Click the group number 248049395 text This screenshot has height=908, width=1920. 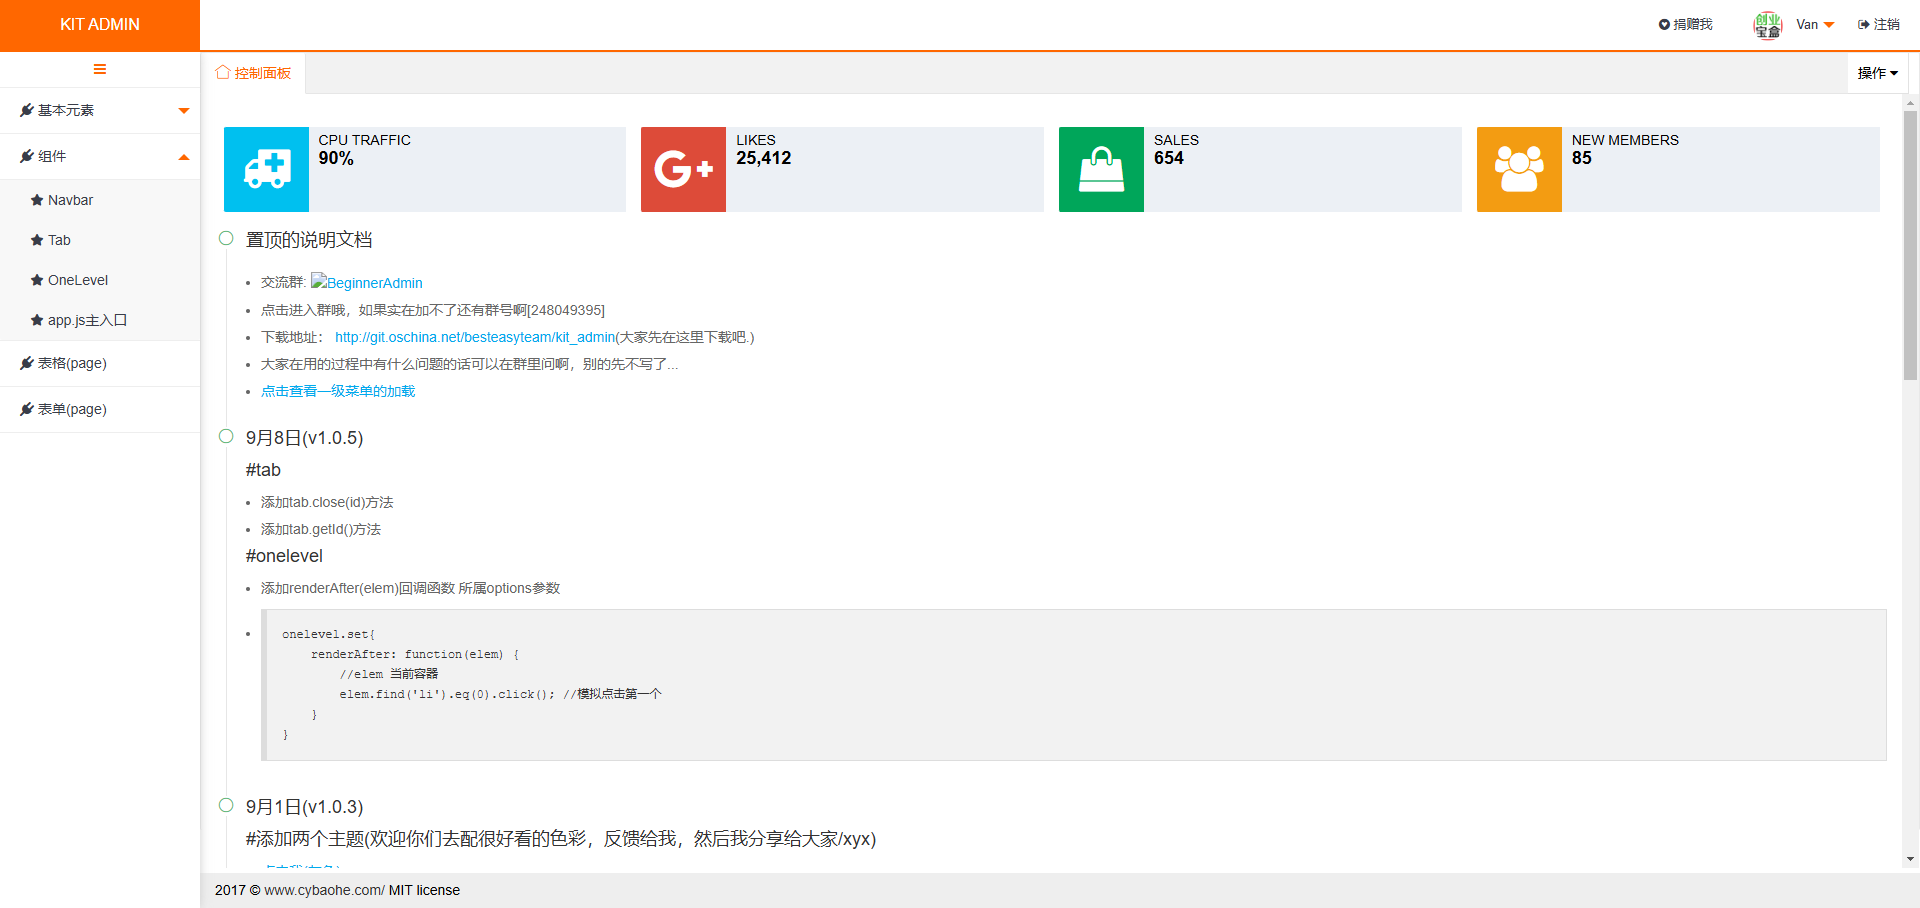click(x=565, y=310)
